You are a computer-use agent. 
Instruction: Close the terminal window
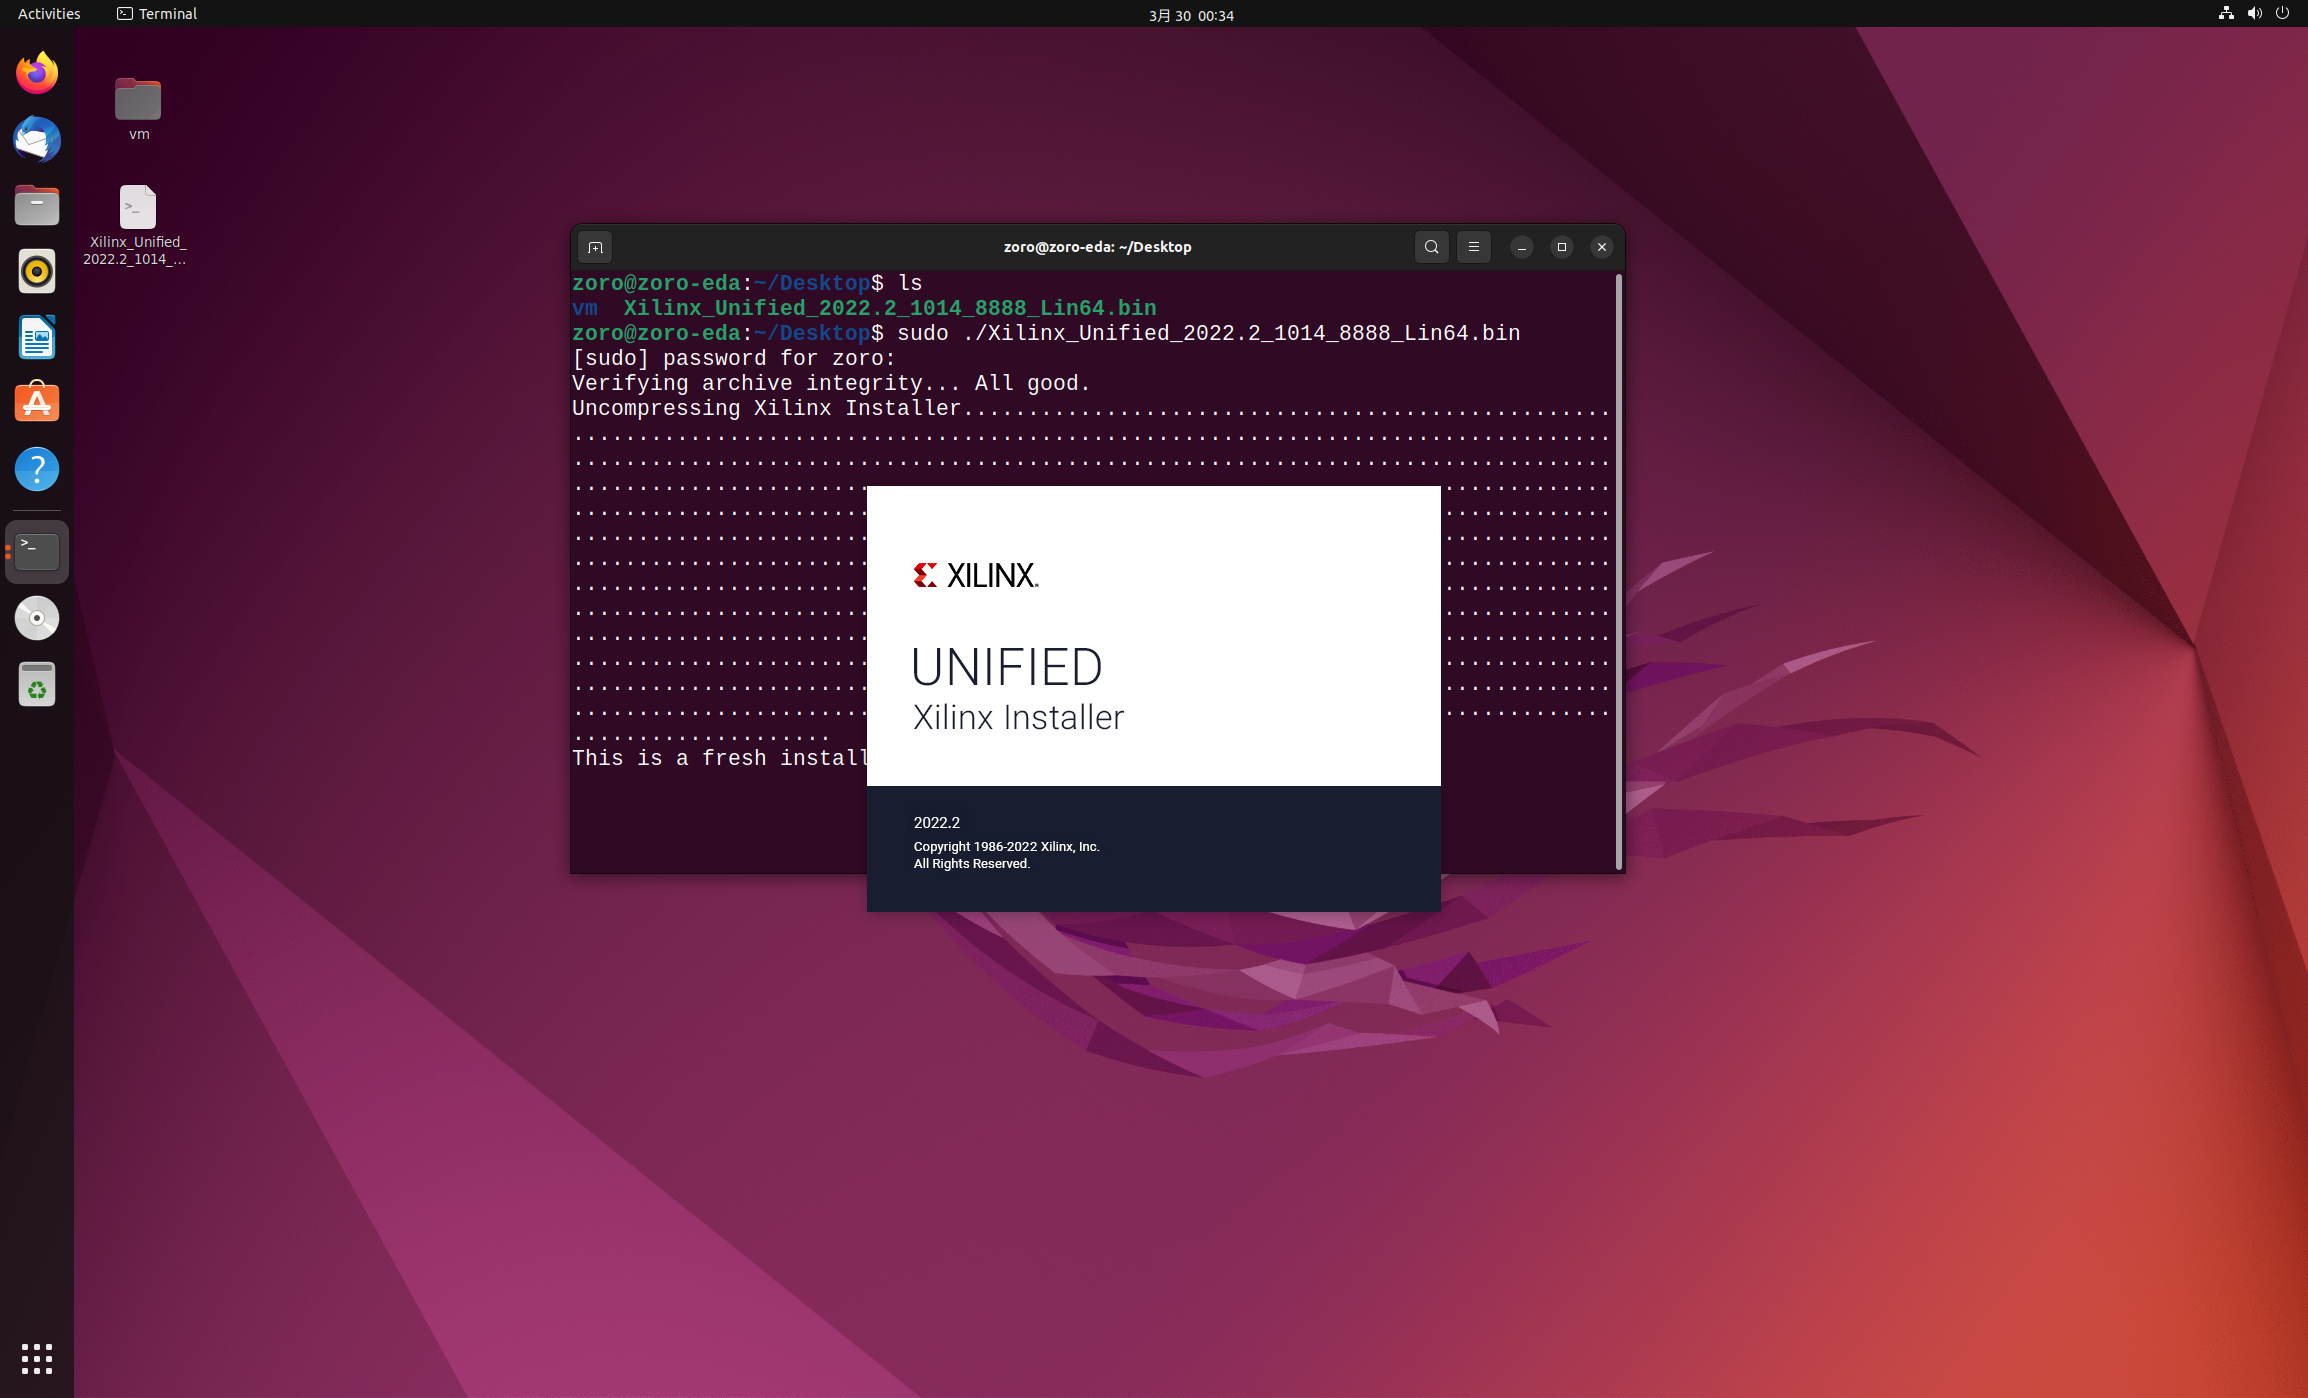1602,247
